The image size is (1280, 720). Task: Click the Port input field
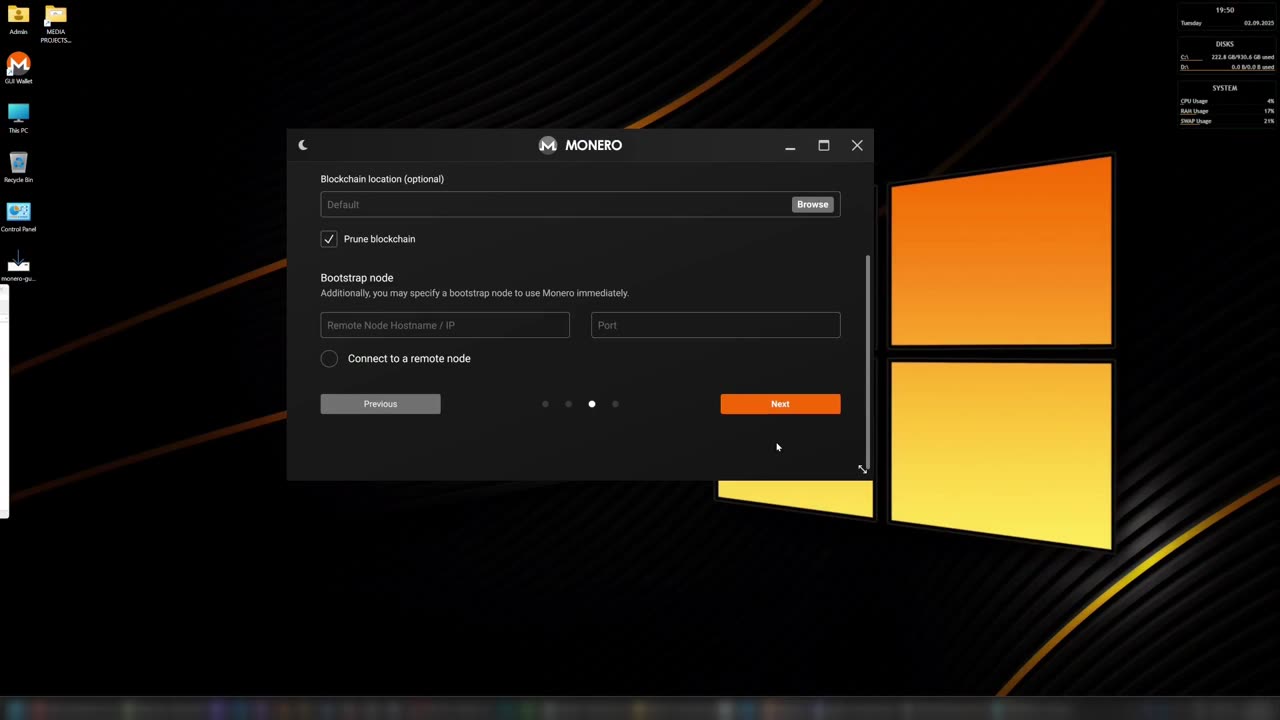[x=715, y=325]
